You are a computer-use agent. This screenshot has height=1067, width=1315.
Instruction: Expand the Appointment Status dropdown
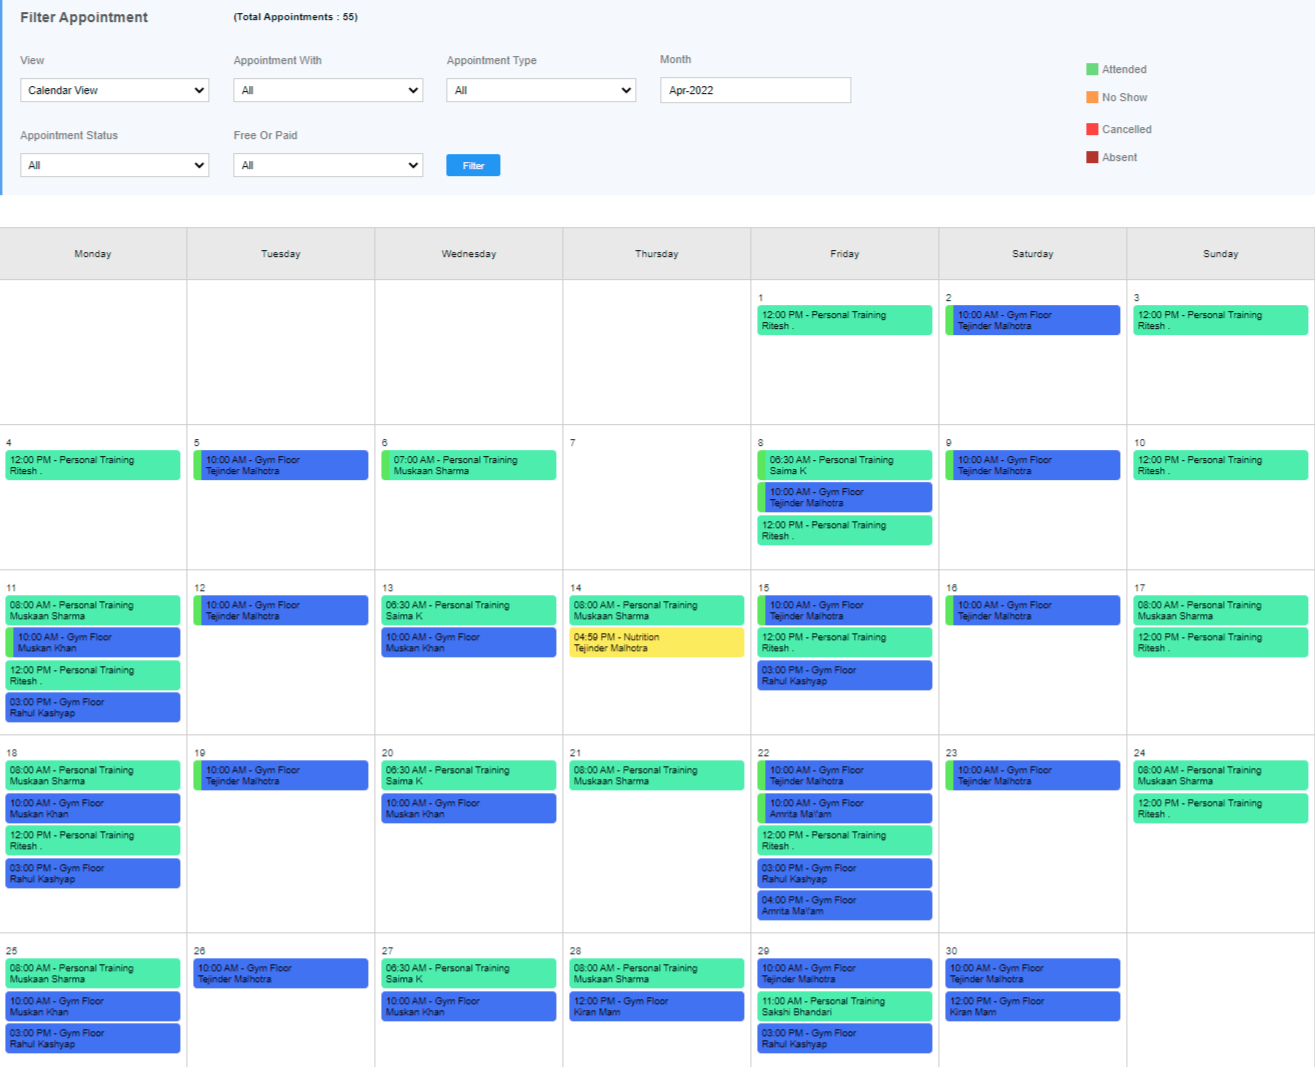[114, 165]
